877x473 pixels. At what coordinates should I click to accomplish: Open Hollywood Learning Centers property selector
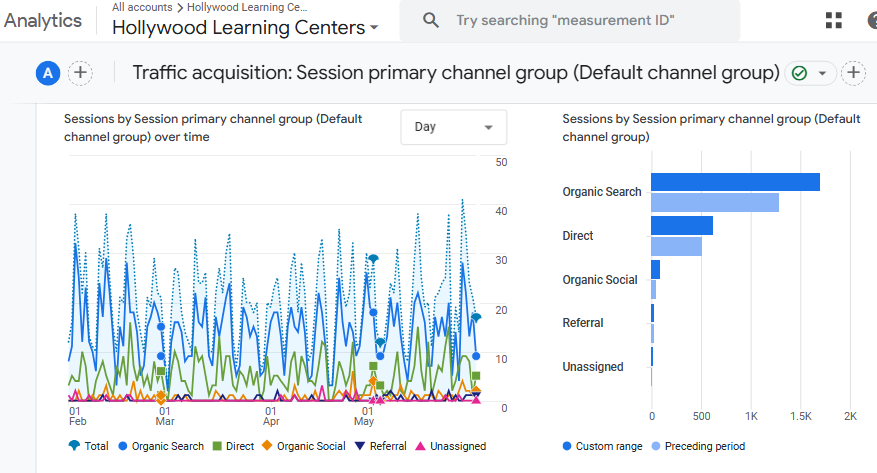pos(245,28)
